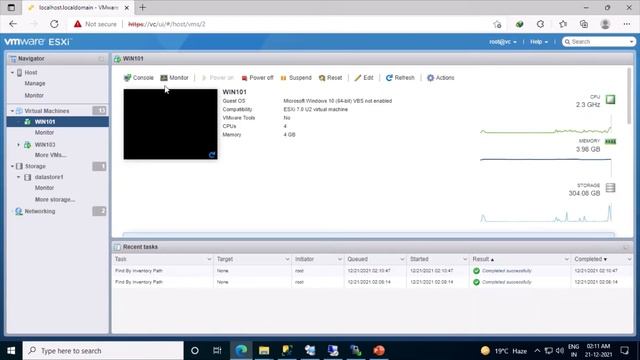Image resolution: width=640 pixels, height=360 pixels.
Task: Open the Actions gear menu
Action: (x=440, y=78)
